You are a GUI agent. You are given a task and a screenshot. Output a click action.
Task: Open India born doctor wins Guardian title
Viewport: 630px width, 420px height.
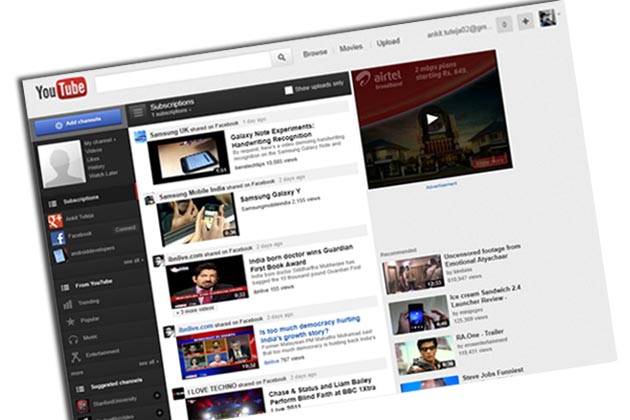pyautogui.click(x=301, y=257)
